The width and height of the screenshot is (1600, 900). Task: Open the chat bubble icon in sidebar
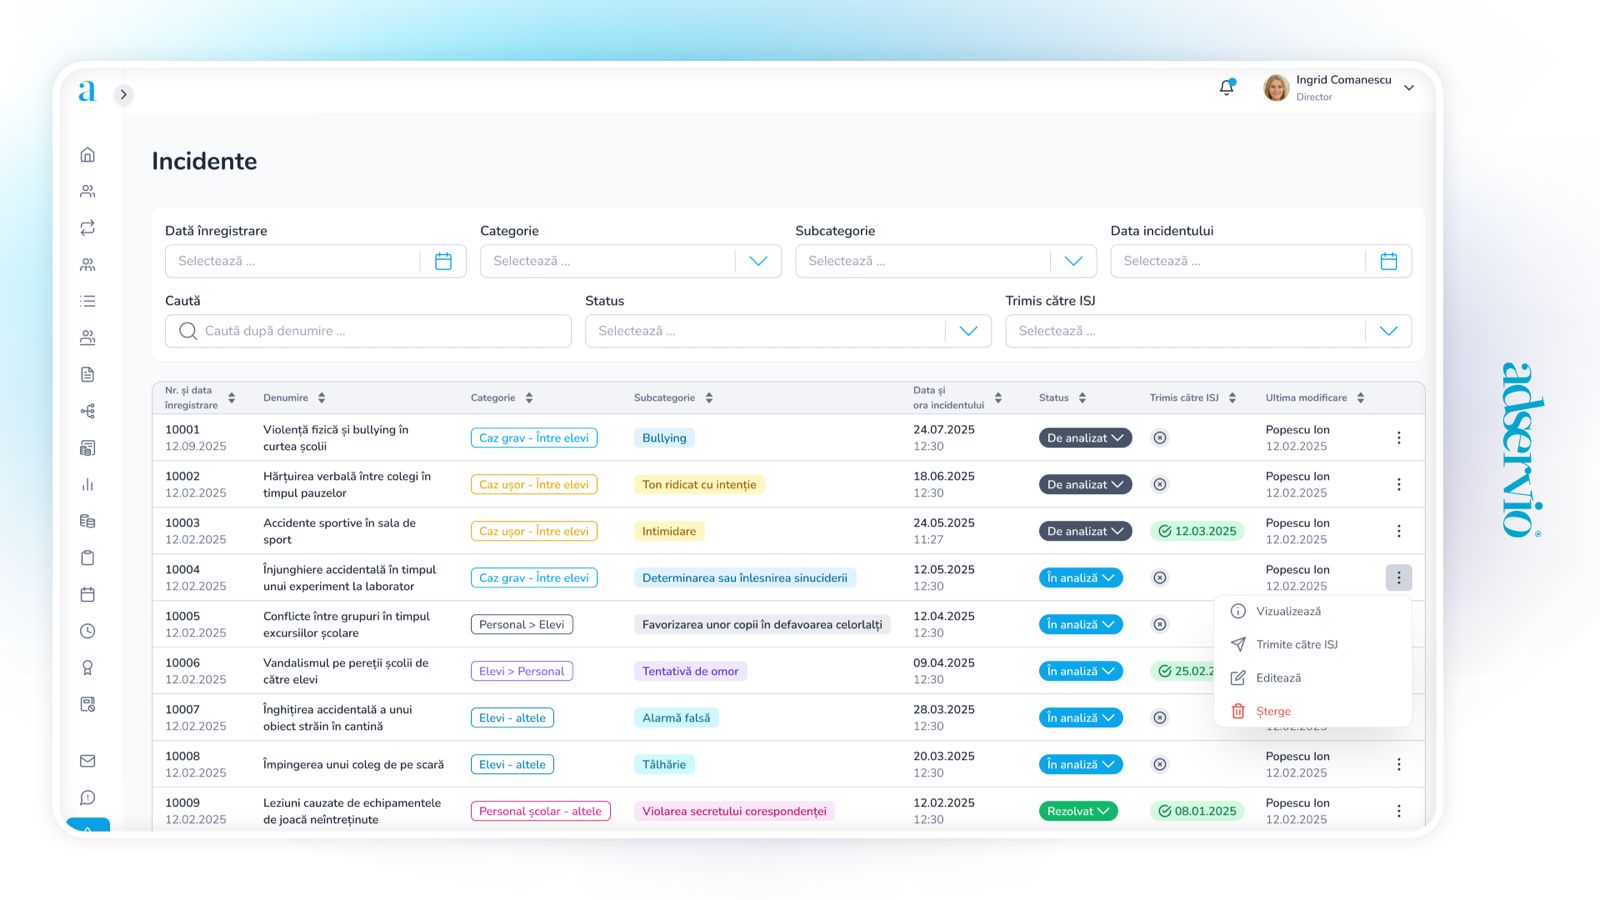(x=88, y=798)
